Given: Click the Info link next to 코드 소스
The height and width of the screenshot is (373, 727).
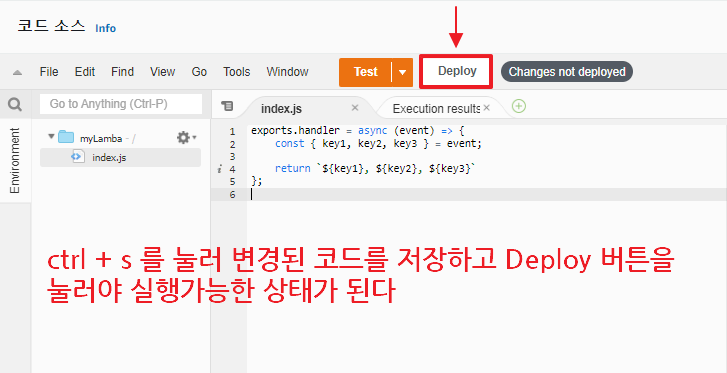Looking at the screenshot, I should pos(105,28).
